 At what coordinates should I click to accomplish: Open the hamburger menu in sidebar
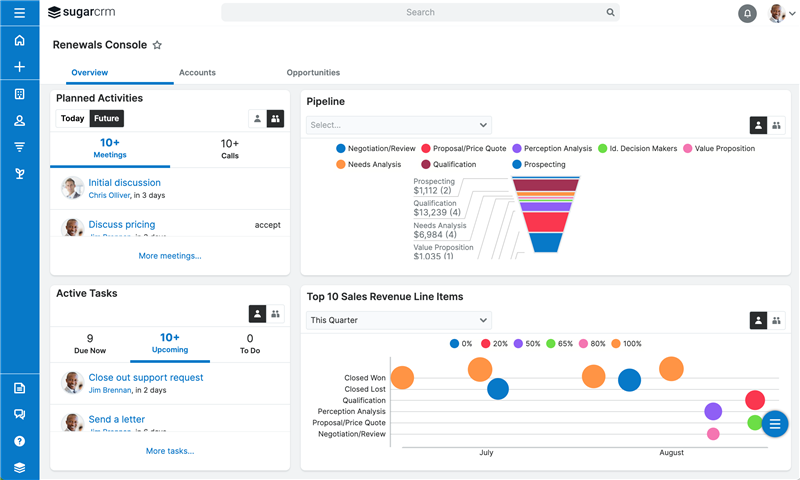coord(19,13)
